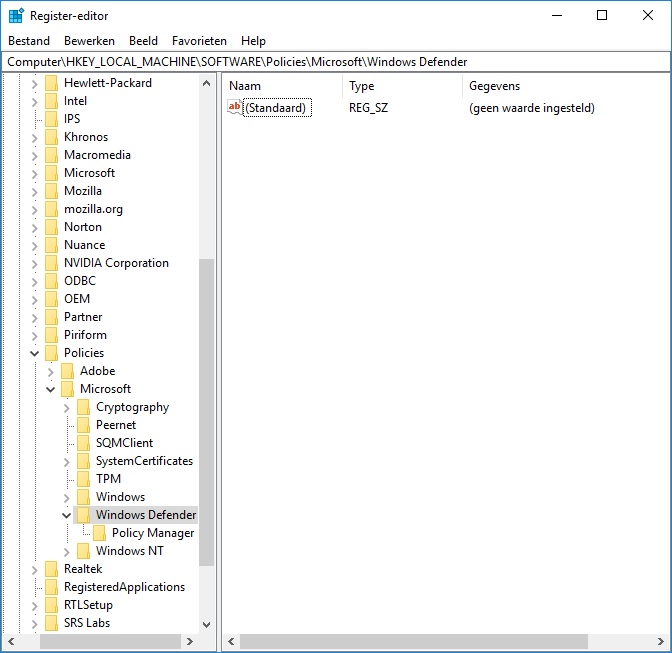Viewport: 672px width, 653px height.
Task: Expand the SystemCertificates key
Action: 66,461
